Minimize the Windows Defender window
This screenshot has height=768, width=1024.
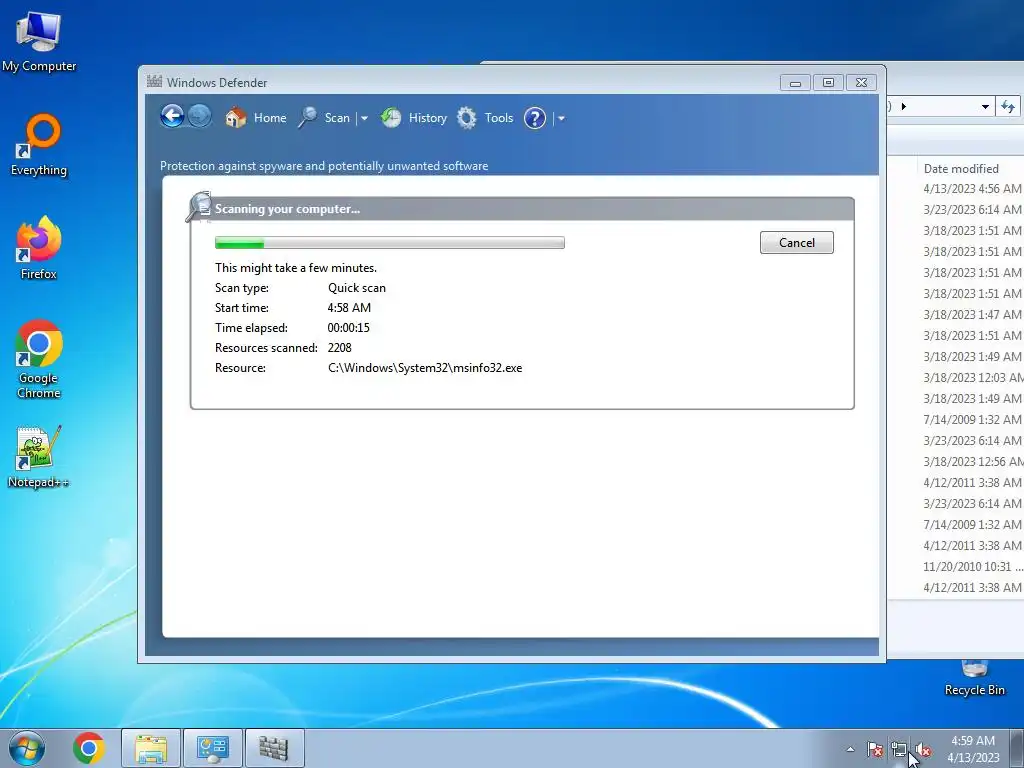[x=795, y=82]
